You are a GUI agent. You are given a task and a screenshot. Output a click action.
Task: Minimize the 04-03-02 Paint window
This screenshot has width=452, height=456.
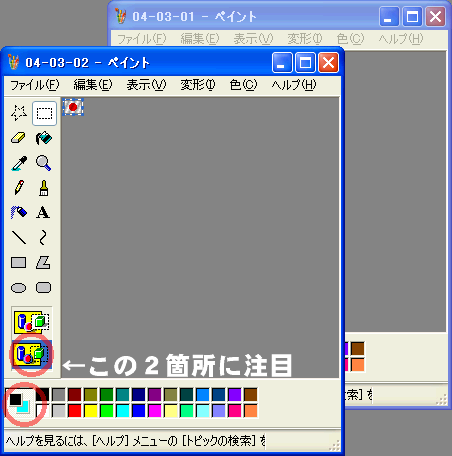(x=282, y=62)
